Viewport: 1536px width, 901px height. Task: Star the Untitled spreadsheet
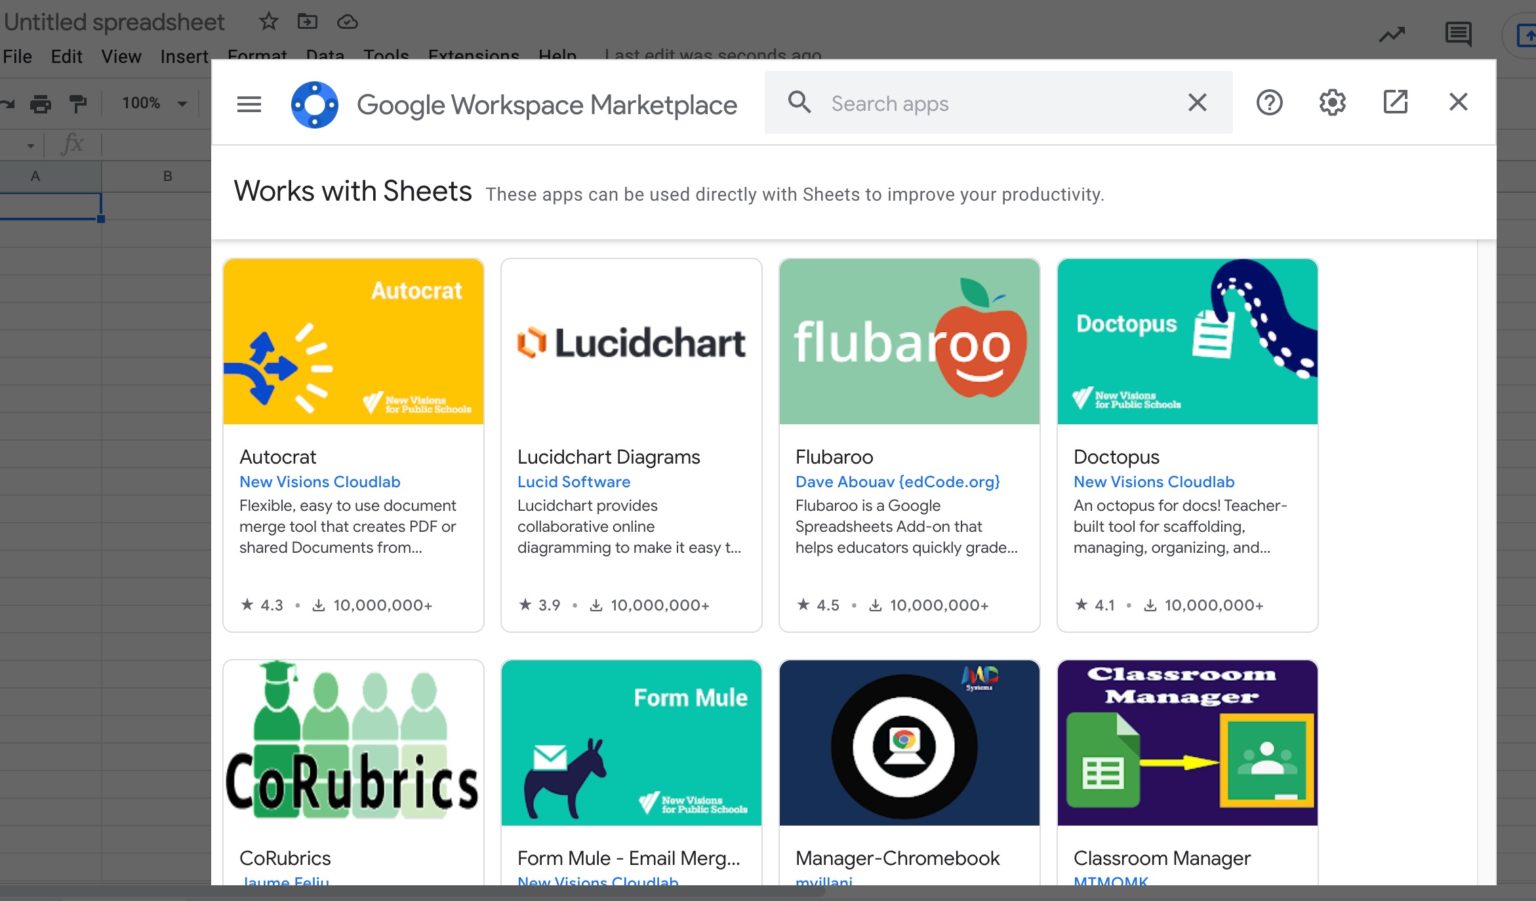click(269, 21)
